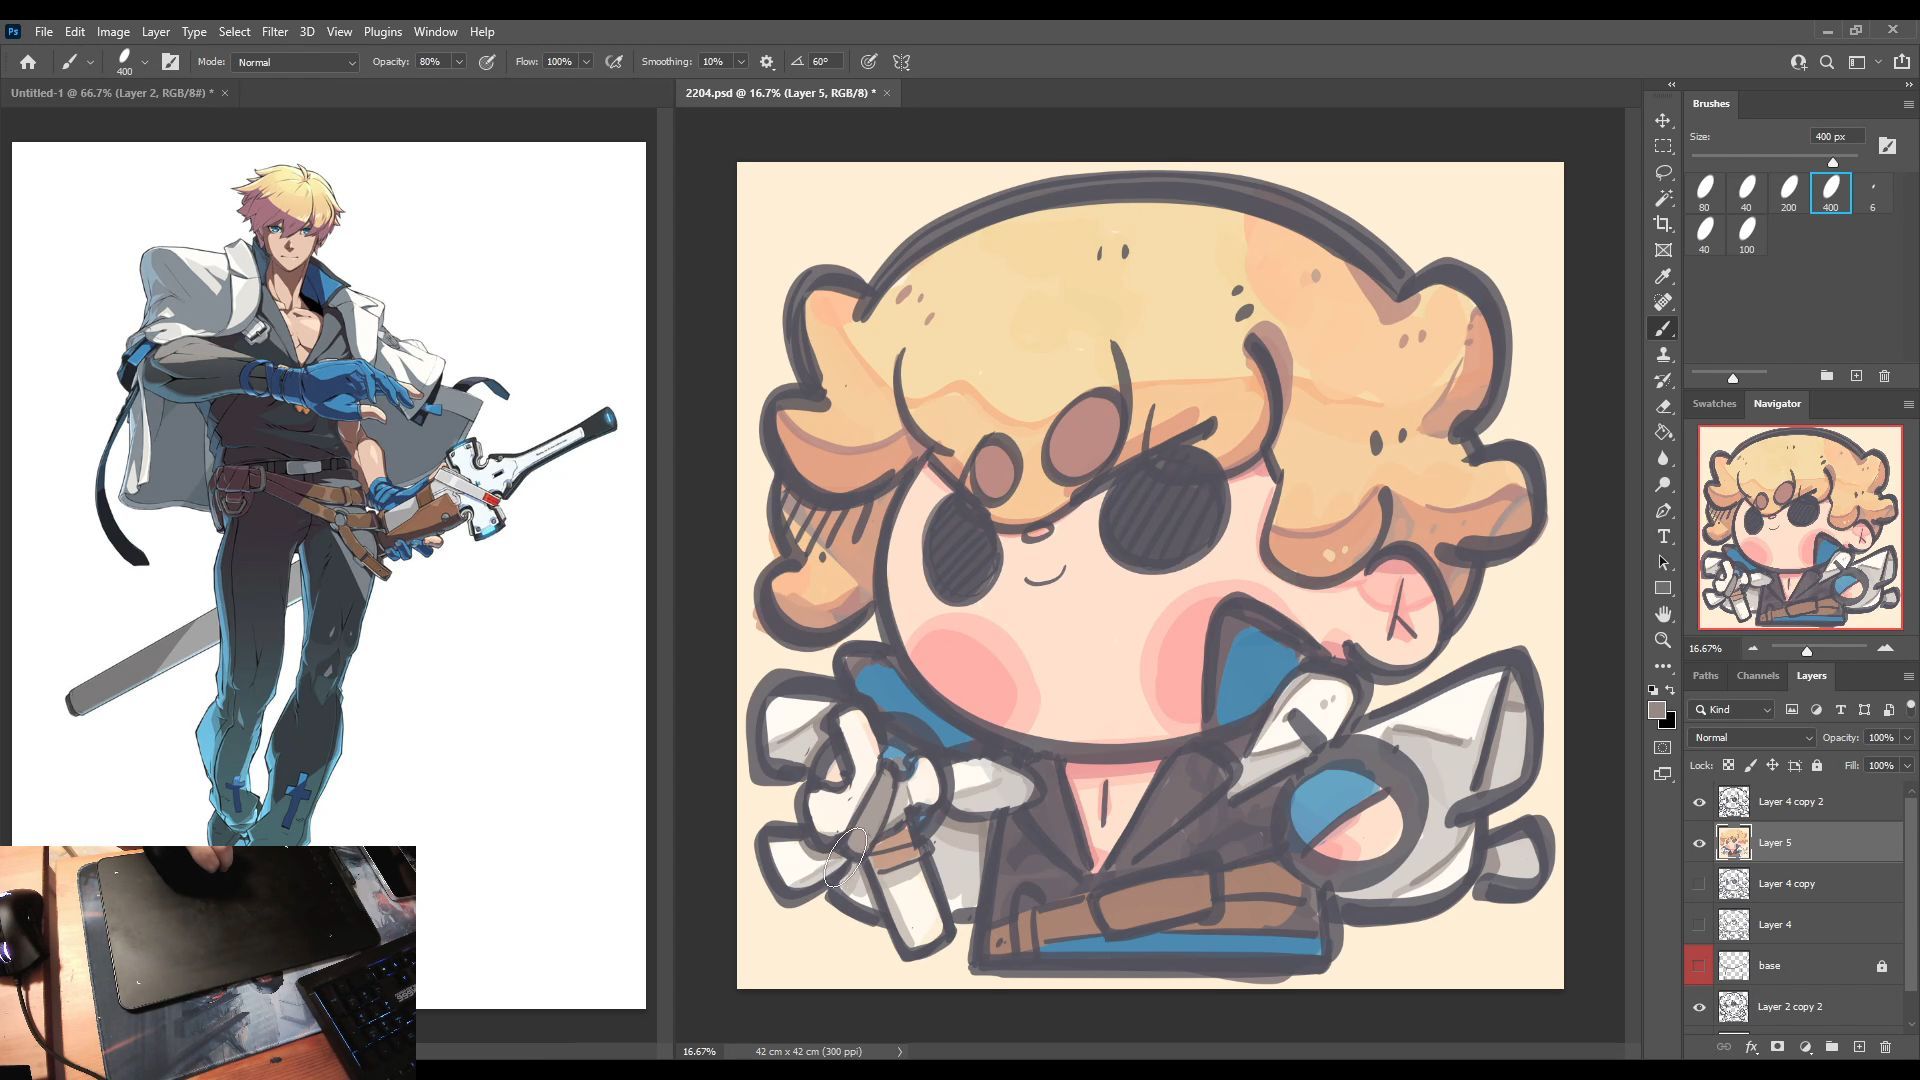Select the Crop tool

pyautogui.click(x=1663, y=224)
